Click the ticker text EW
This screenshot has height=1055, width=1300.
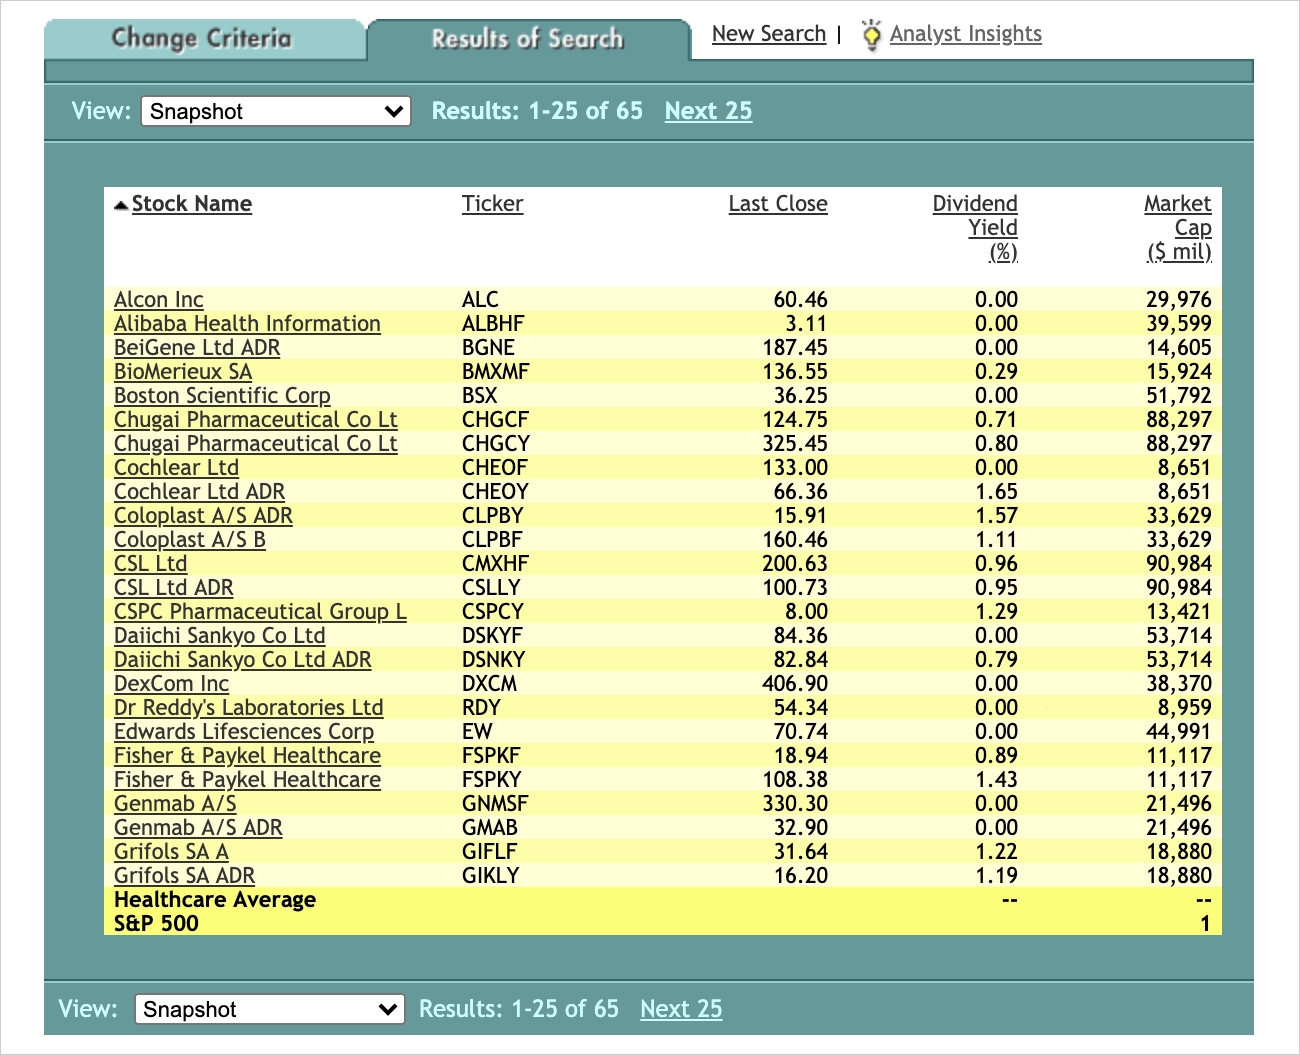[x=477, y=732]
